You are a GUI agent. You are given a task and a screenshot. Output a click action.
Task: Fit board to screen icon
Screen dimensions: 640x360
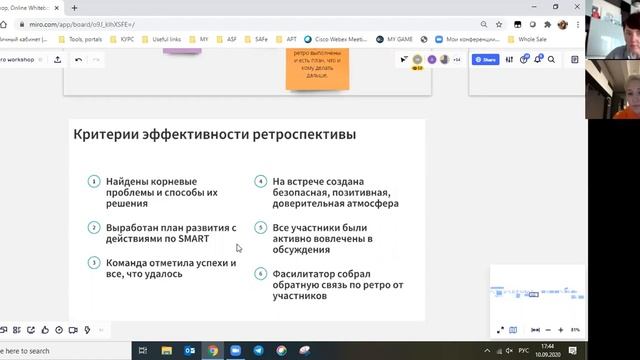click(x=535, y=330)
